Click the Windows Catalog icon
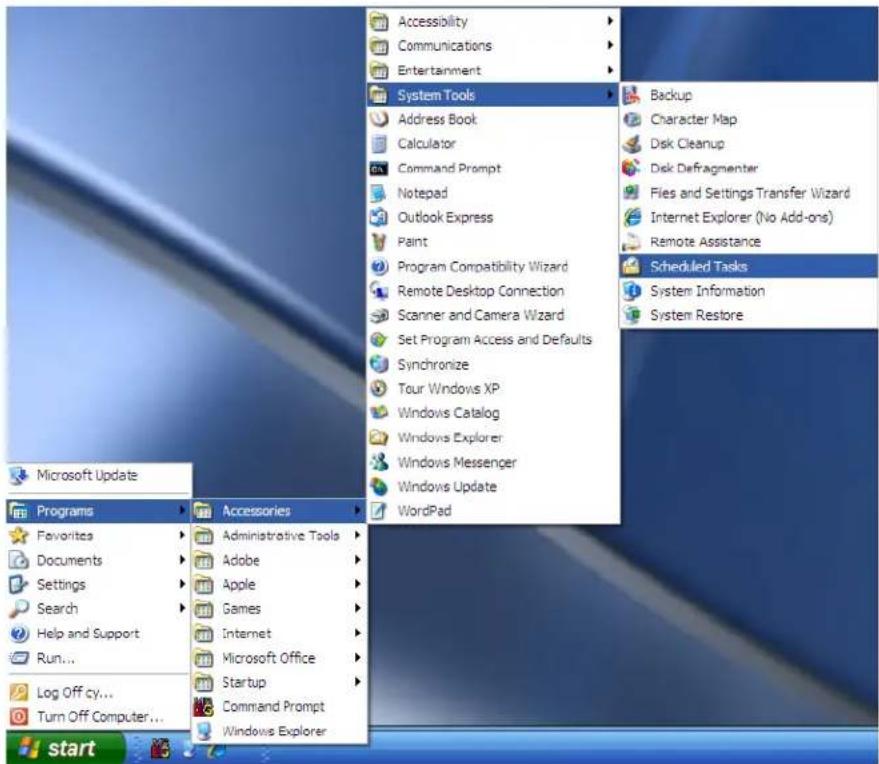The height and width of the screenshot is (764, 879). [380, 413]
